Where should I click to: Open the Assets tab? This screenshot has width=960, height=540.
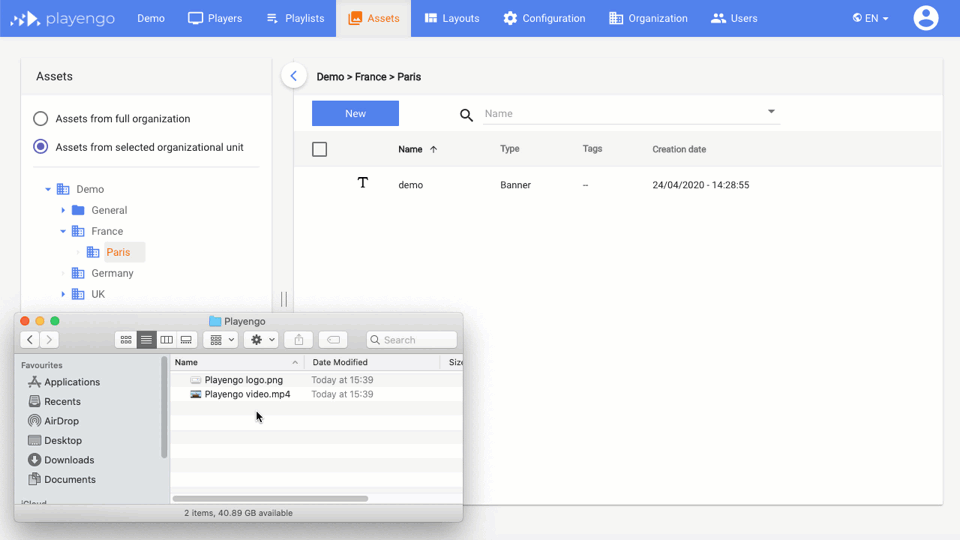pyautogui.click(x=373, y=18)
